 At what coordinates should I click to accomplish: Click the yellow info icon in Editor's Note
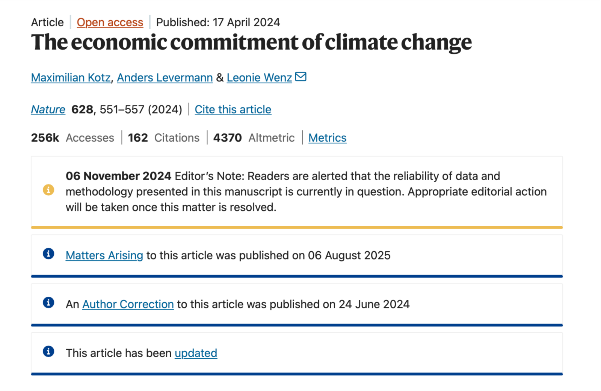tap(48, 190)
